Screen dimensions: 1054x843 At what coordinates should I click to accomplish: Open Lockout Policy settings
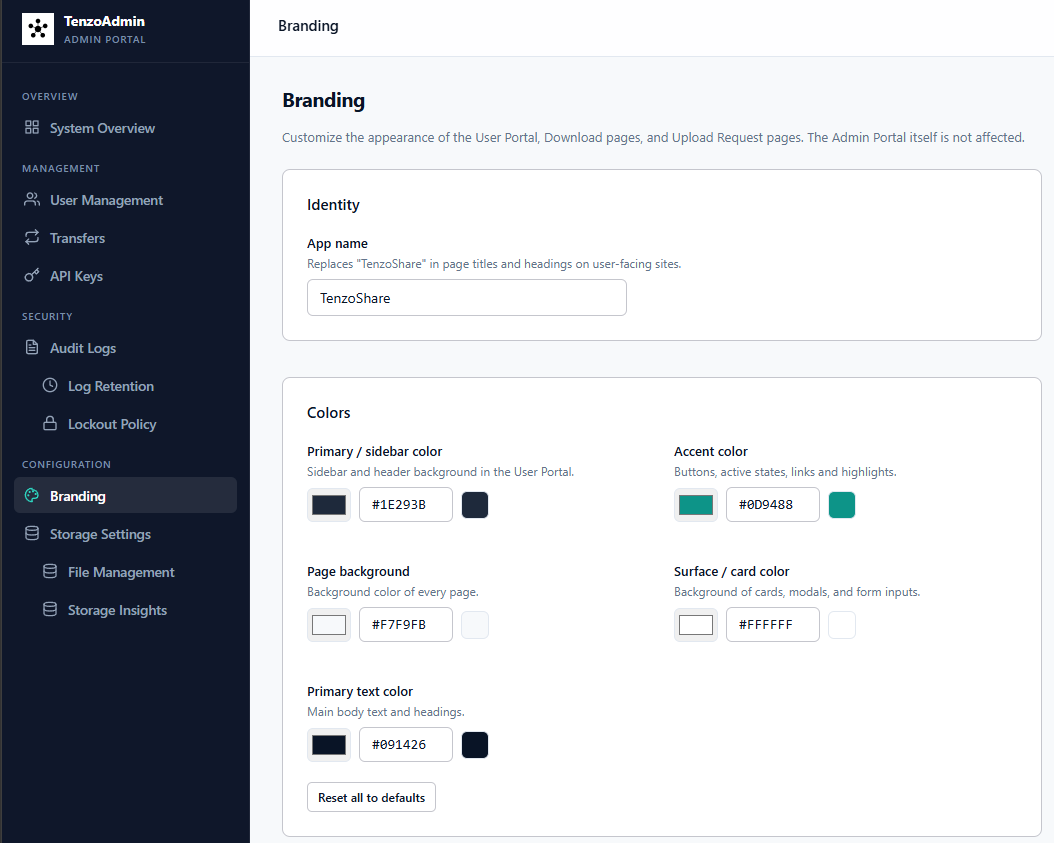click(125, 424)
